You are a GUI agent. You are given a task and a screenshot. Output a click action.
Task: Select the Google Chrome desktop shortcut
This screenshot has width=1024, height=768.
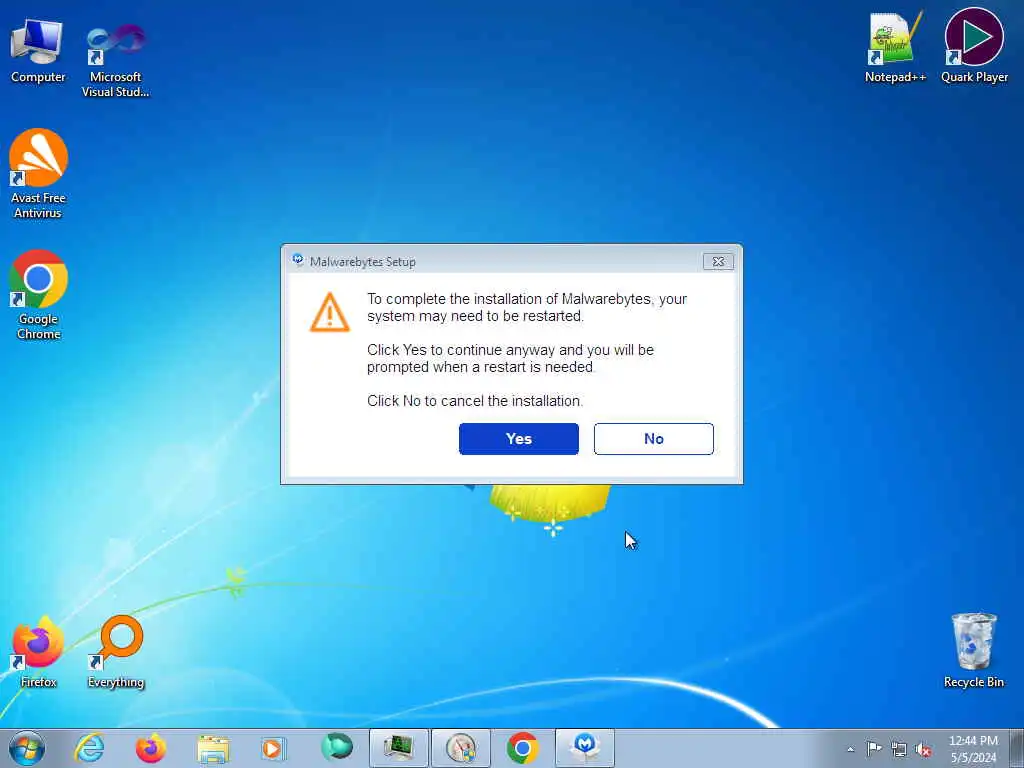click(x=39, y=295)
